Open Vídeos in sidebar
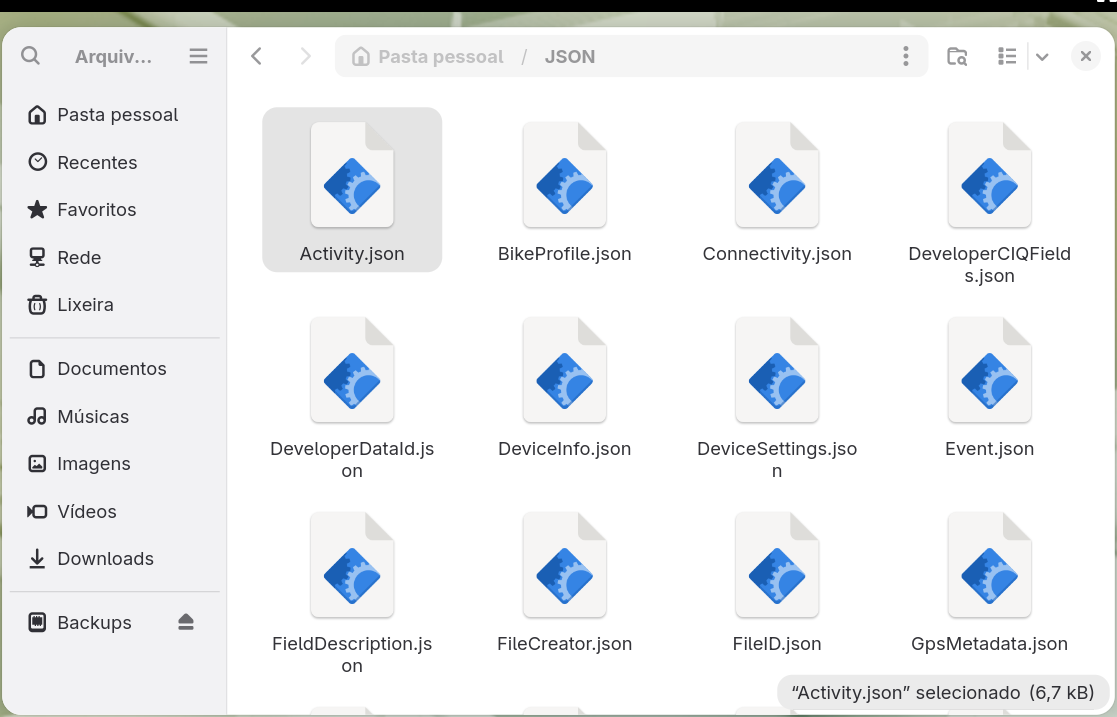 (x=115, y=512)
